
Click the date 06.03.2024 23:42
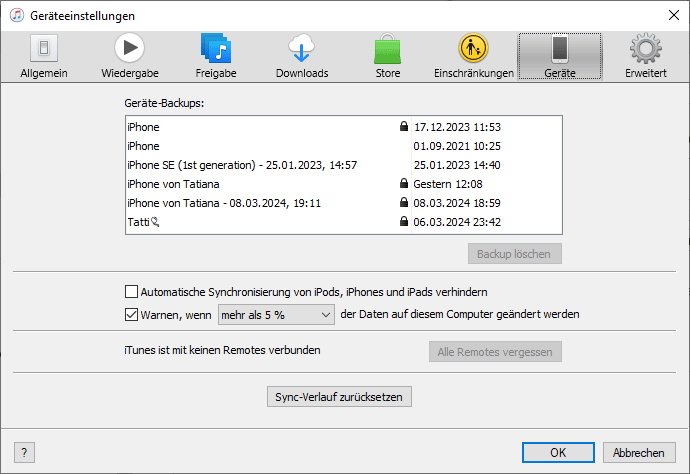[457, 222]
